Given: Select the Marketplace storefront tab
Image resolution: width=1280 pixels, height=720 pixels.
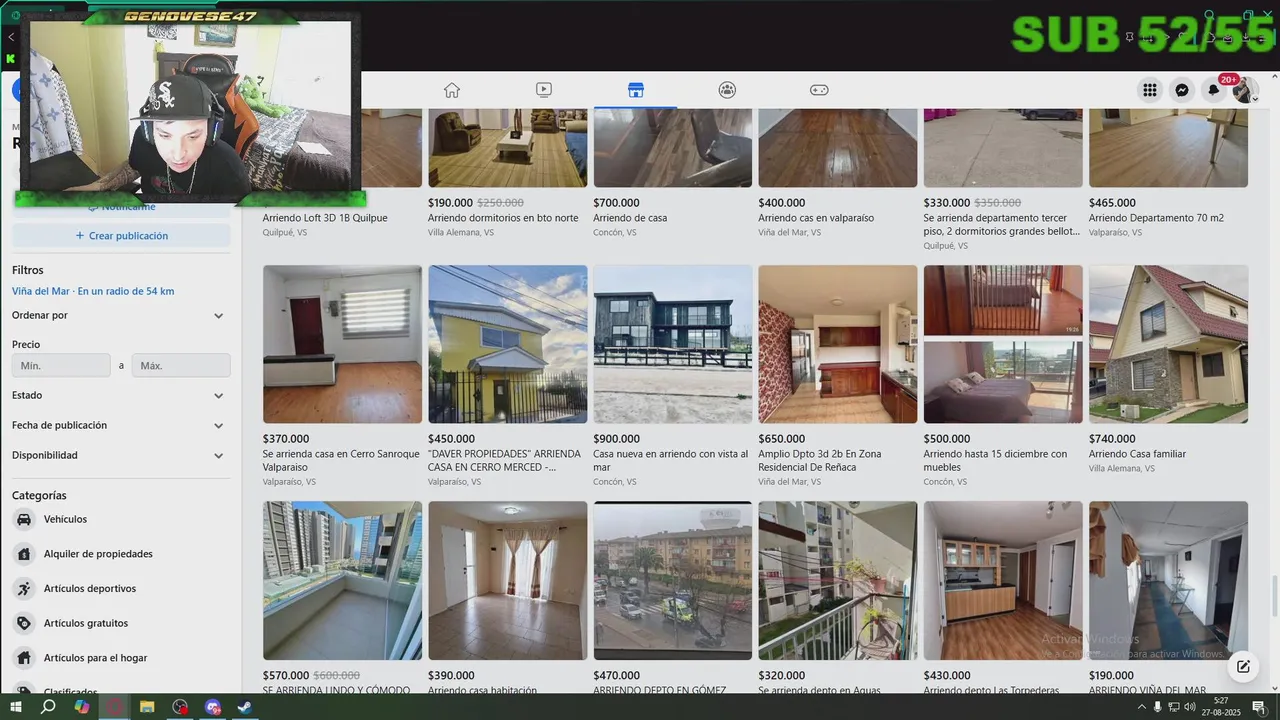Looking at the screenshot, I should click(x=635, y=90).
